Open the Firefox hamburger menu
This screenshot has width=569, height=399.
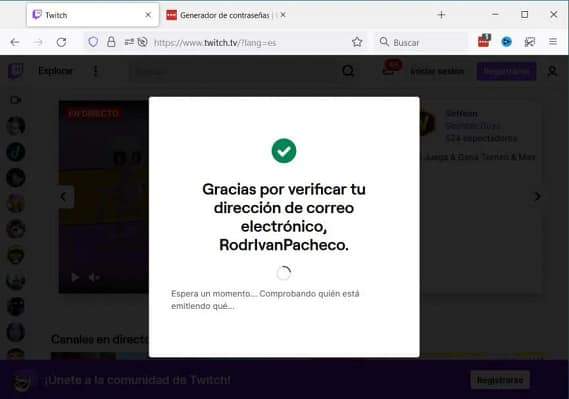(553, 42)
